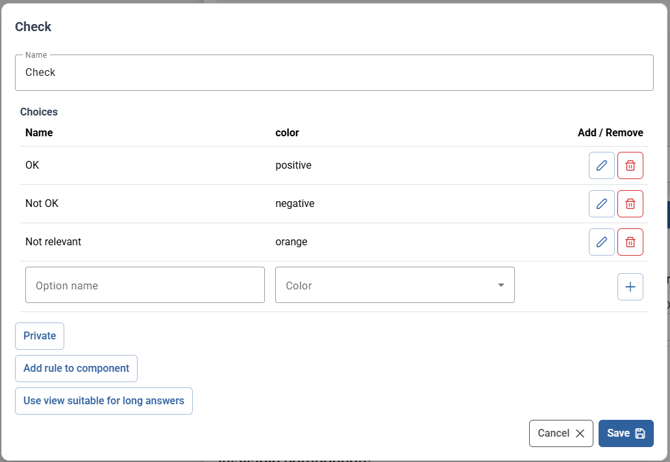Viewport: 670px width, 462px height.
Task: Remove the Not OK choice
Action: point(630,204)
